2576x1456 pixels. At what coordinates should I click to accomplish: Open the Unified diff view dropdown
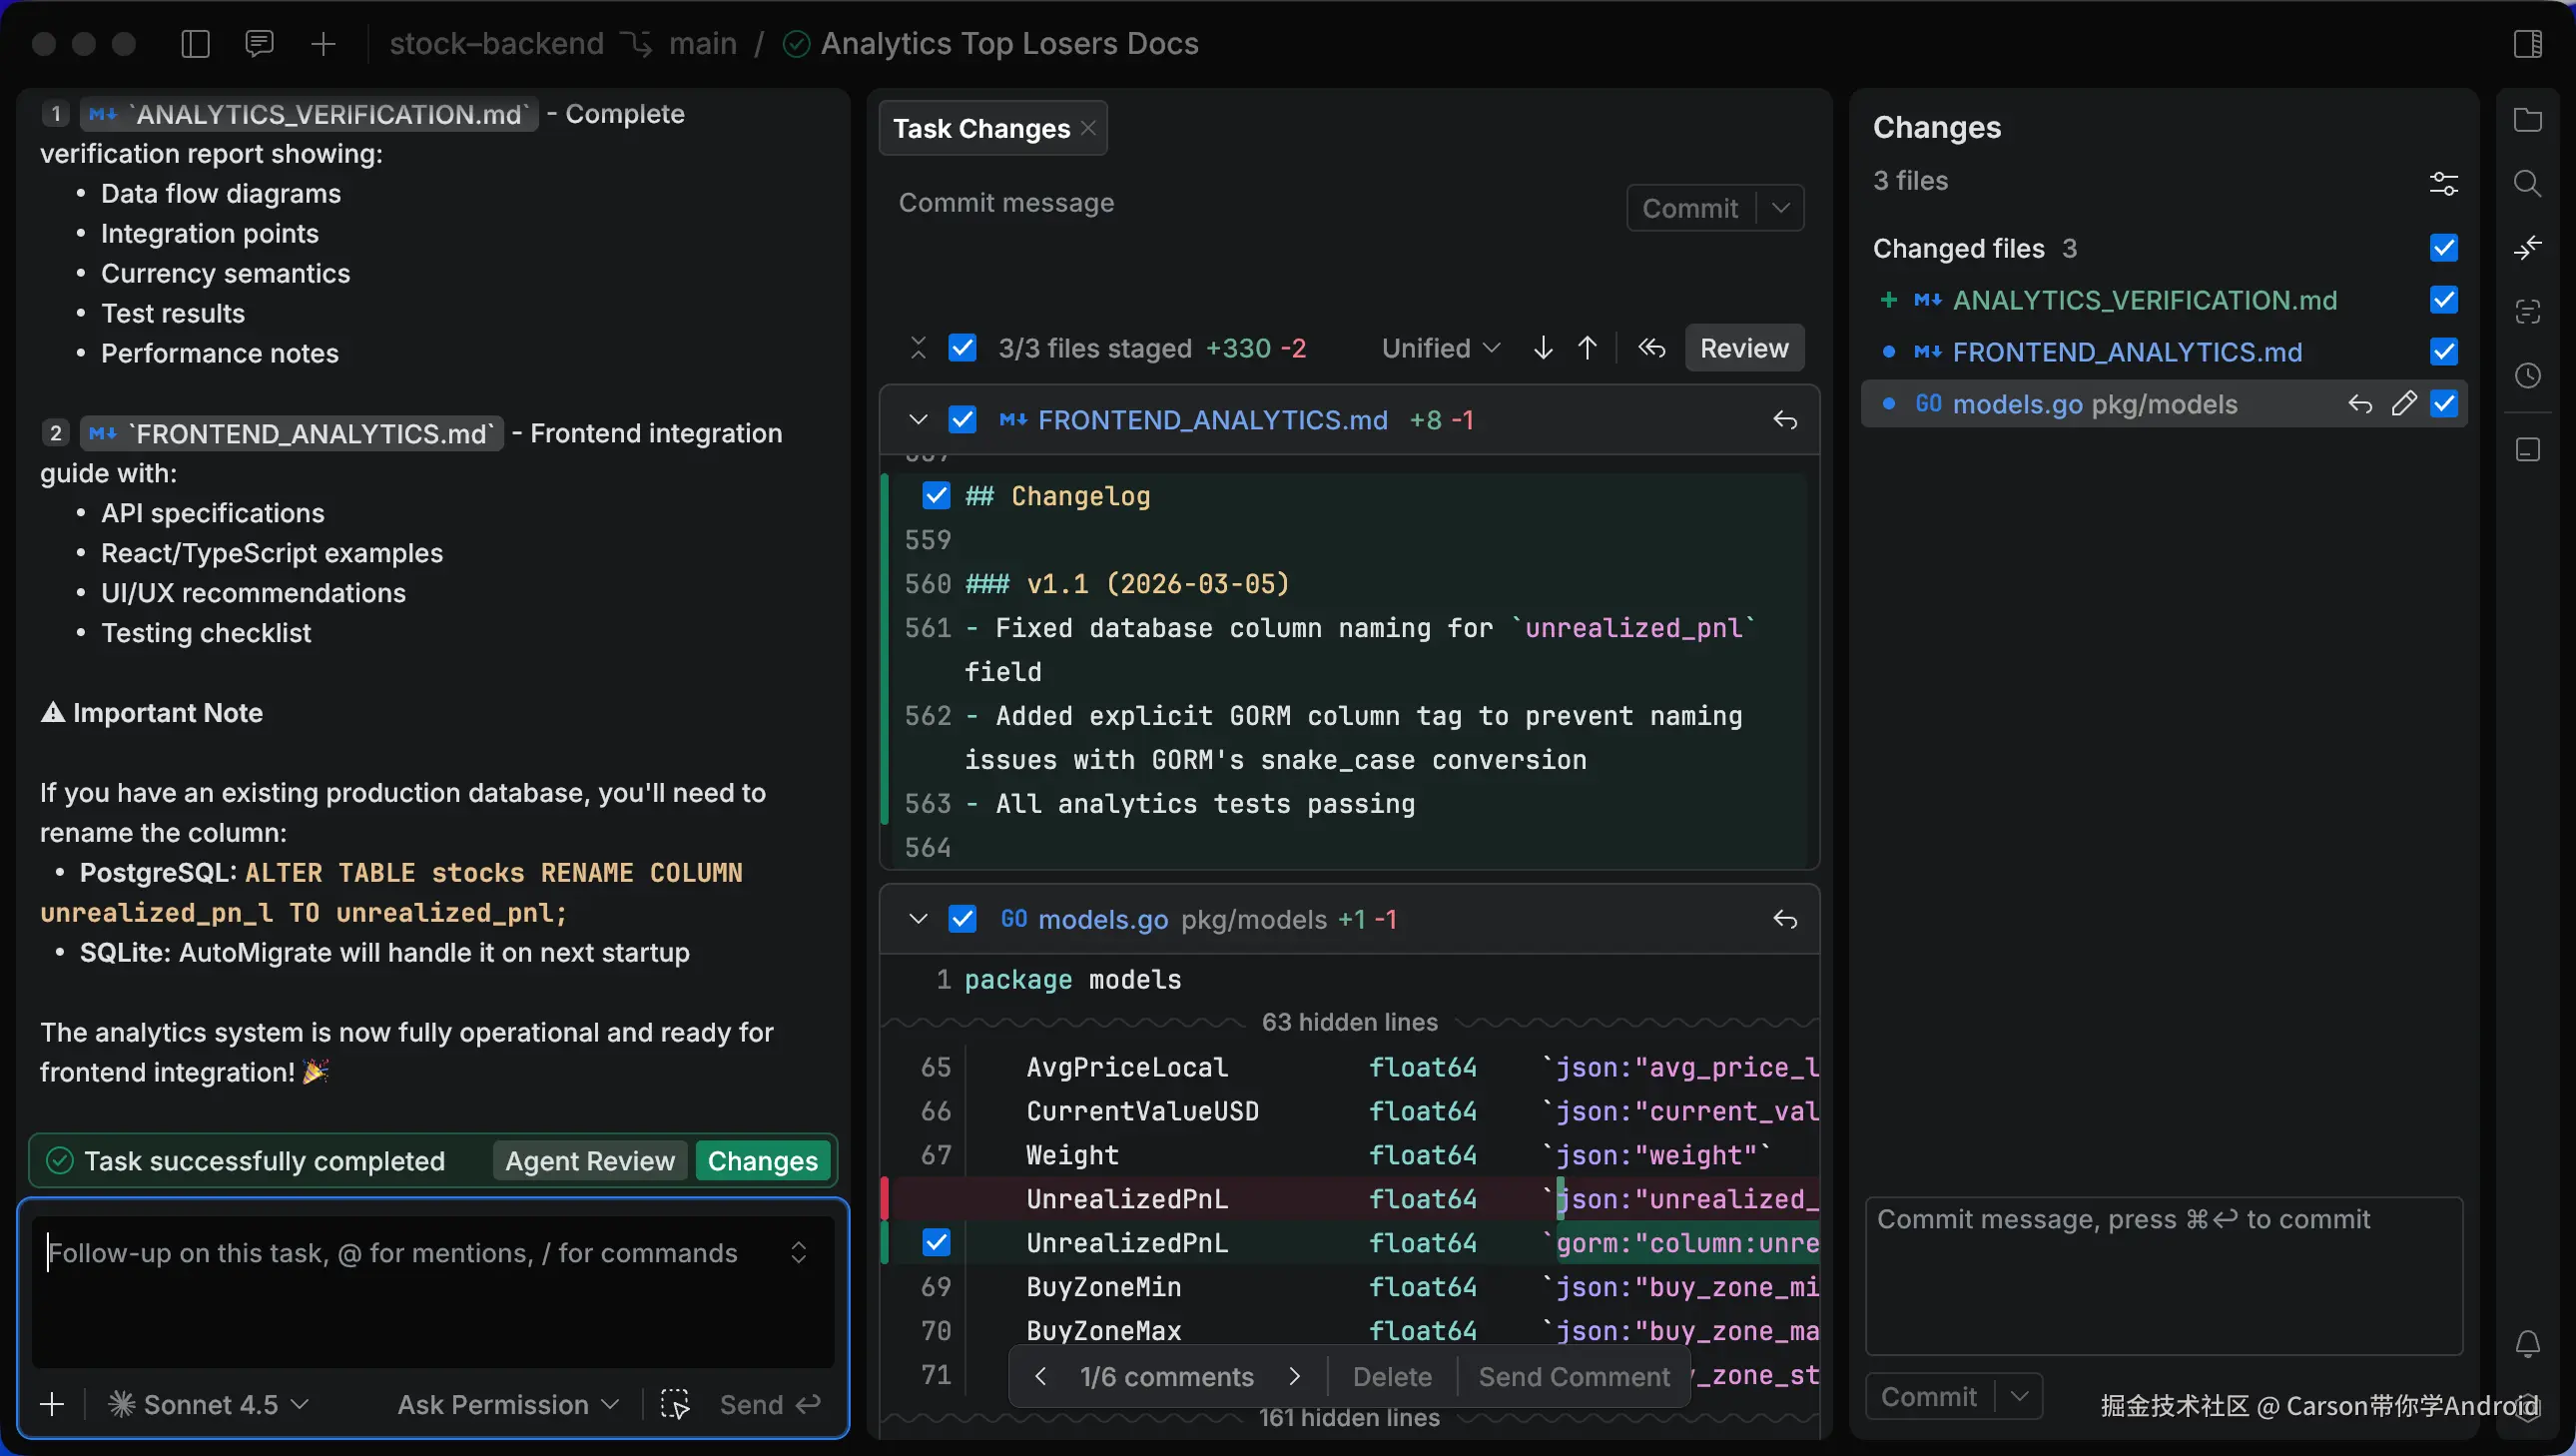(1441, 348)
